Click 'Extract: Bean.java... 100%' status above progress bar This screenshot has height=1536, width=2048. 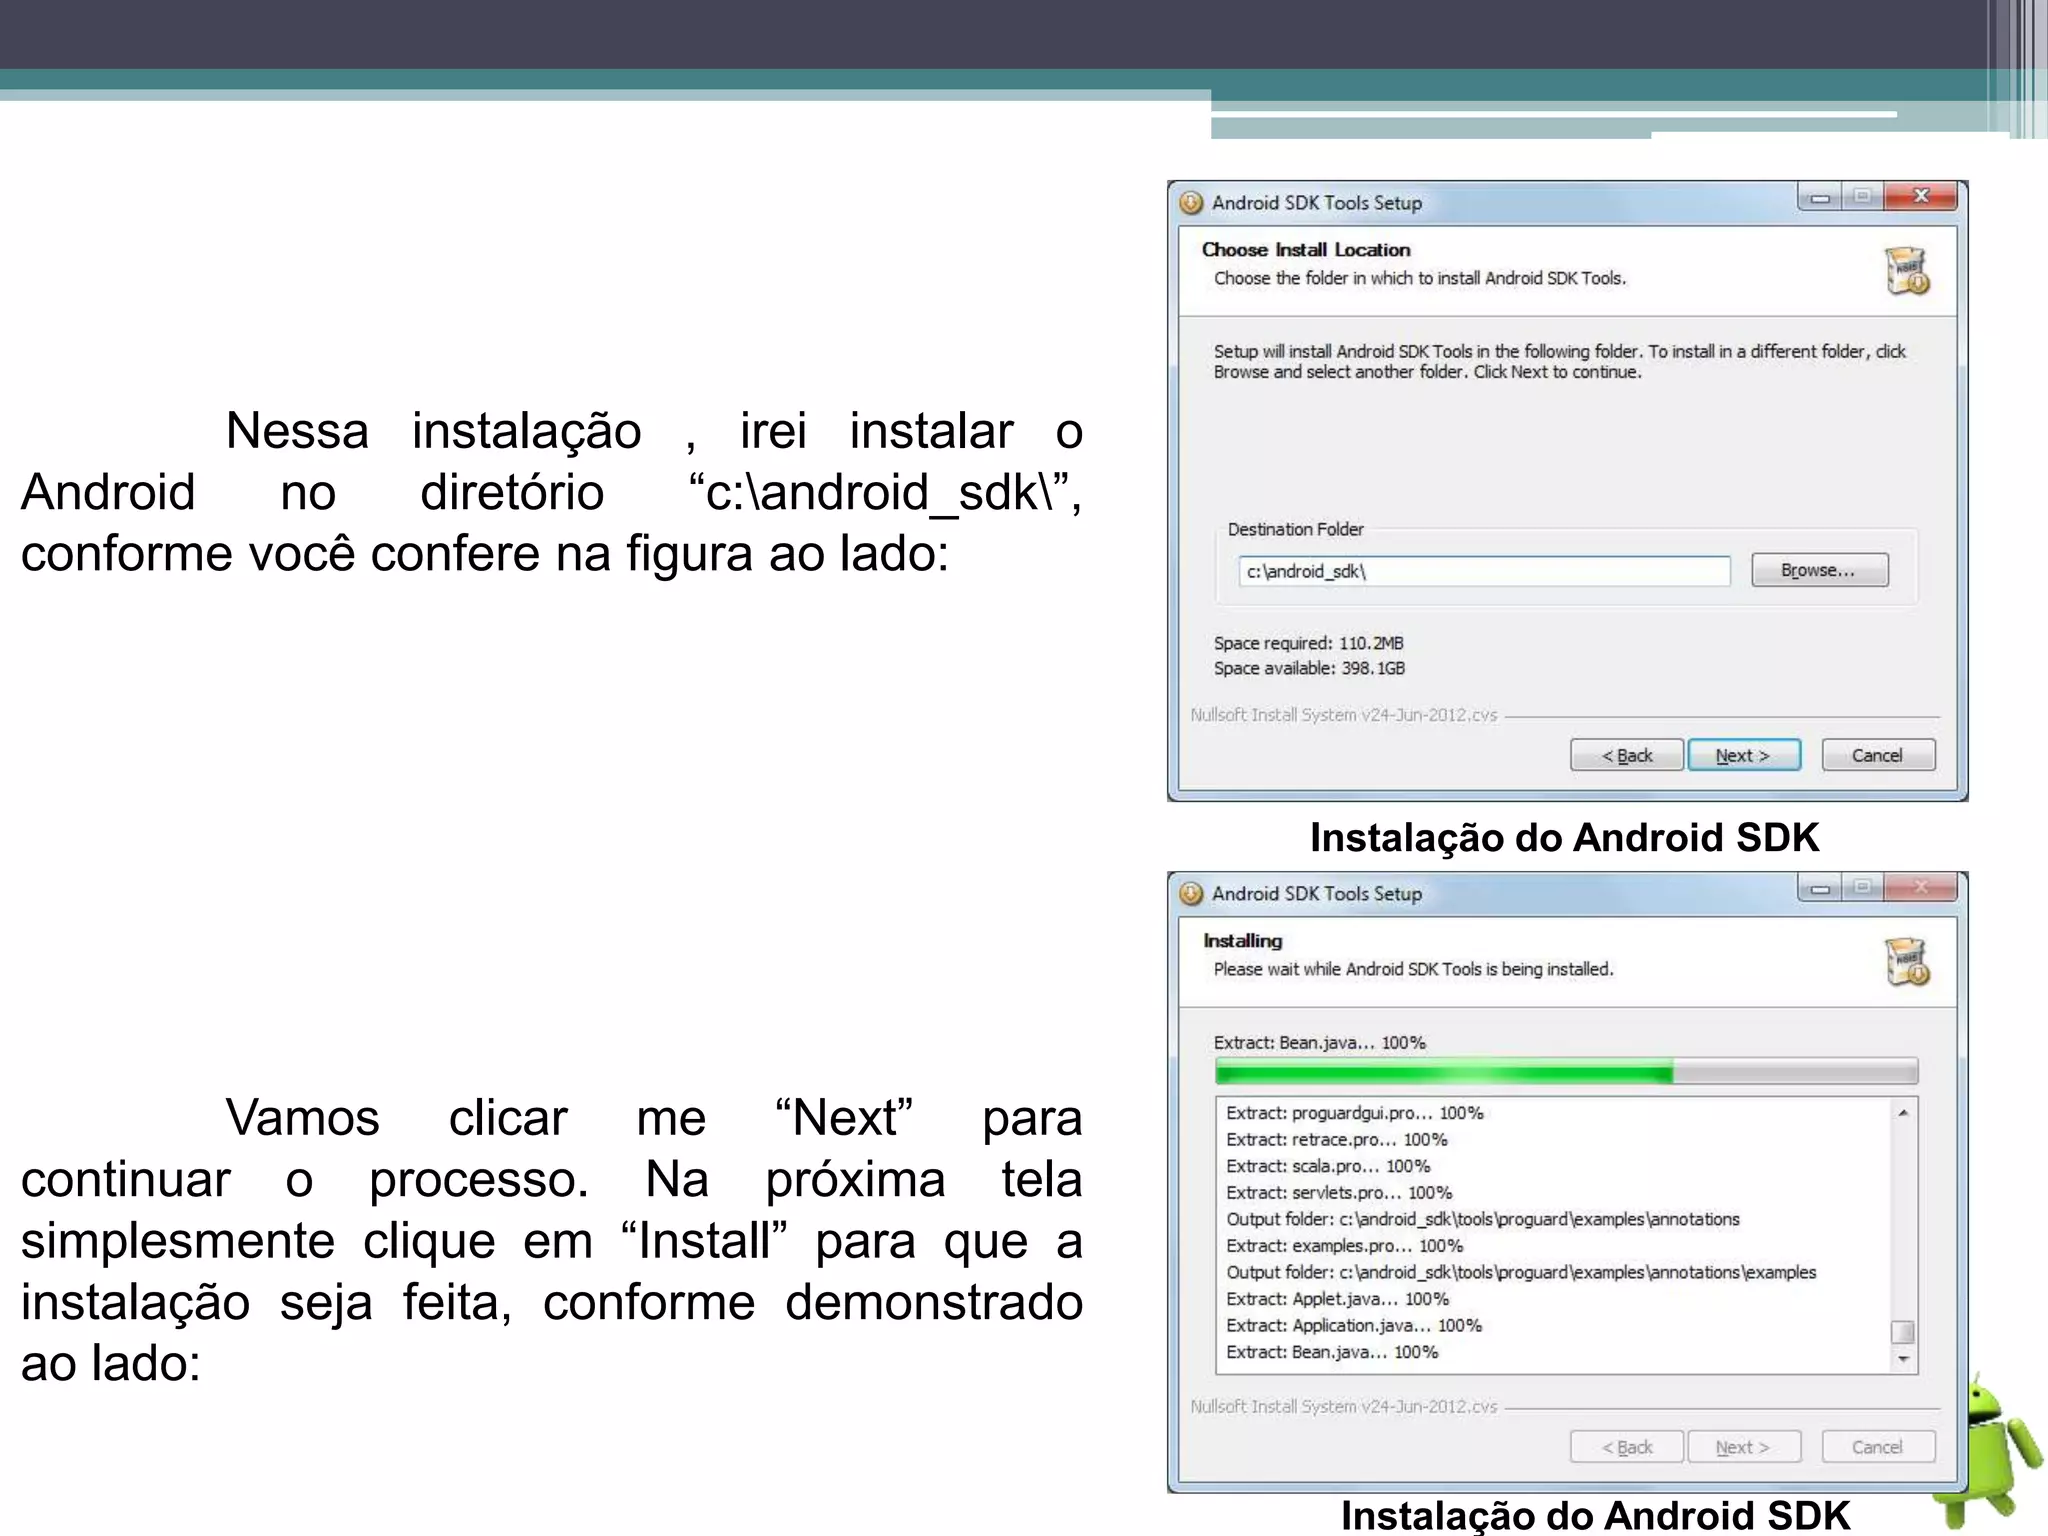click(1320, 1042)
